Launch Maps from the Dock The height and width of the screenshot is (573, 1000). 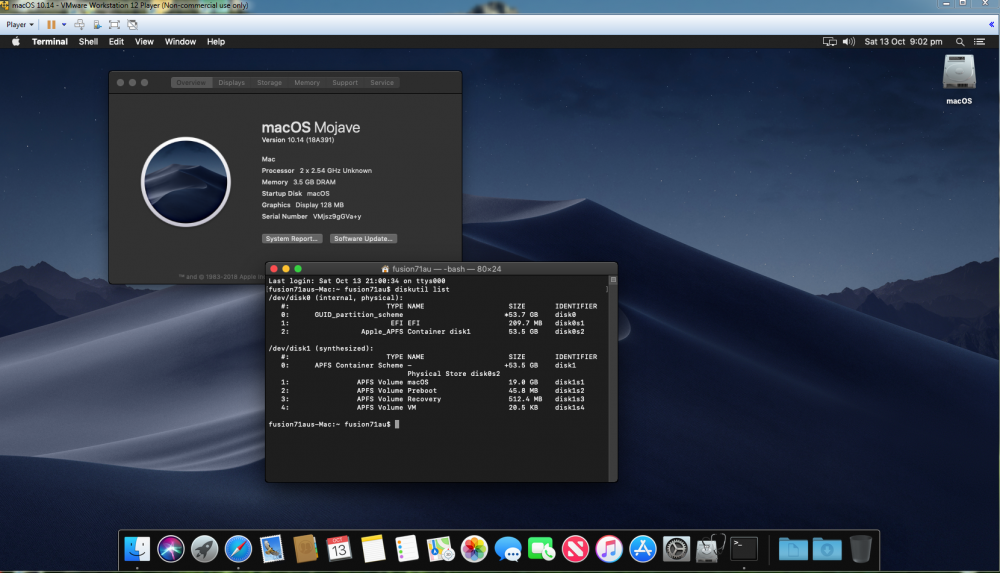(441, 549)
